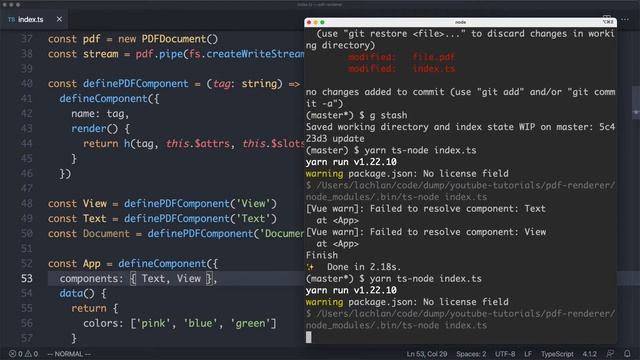Click the 'green' string in colors array

(251, 323)
